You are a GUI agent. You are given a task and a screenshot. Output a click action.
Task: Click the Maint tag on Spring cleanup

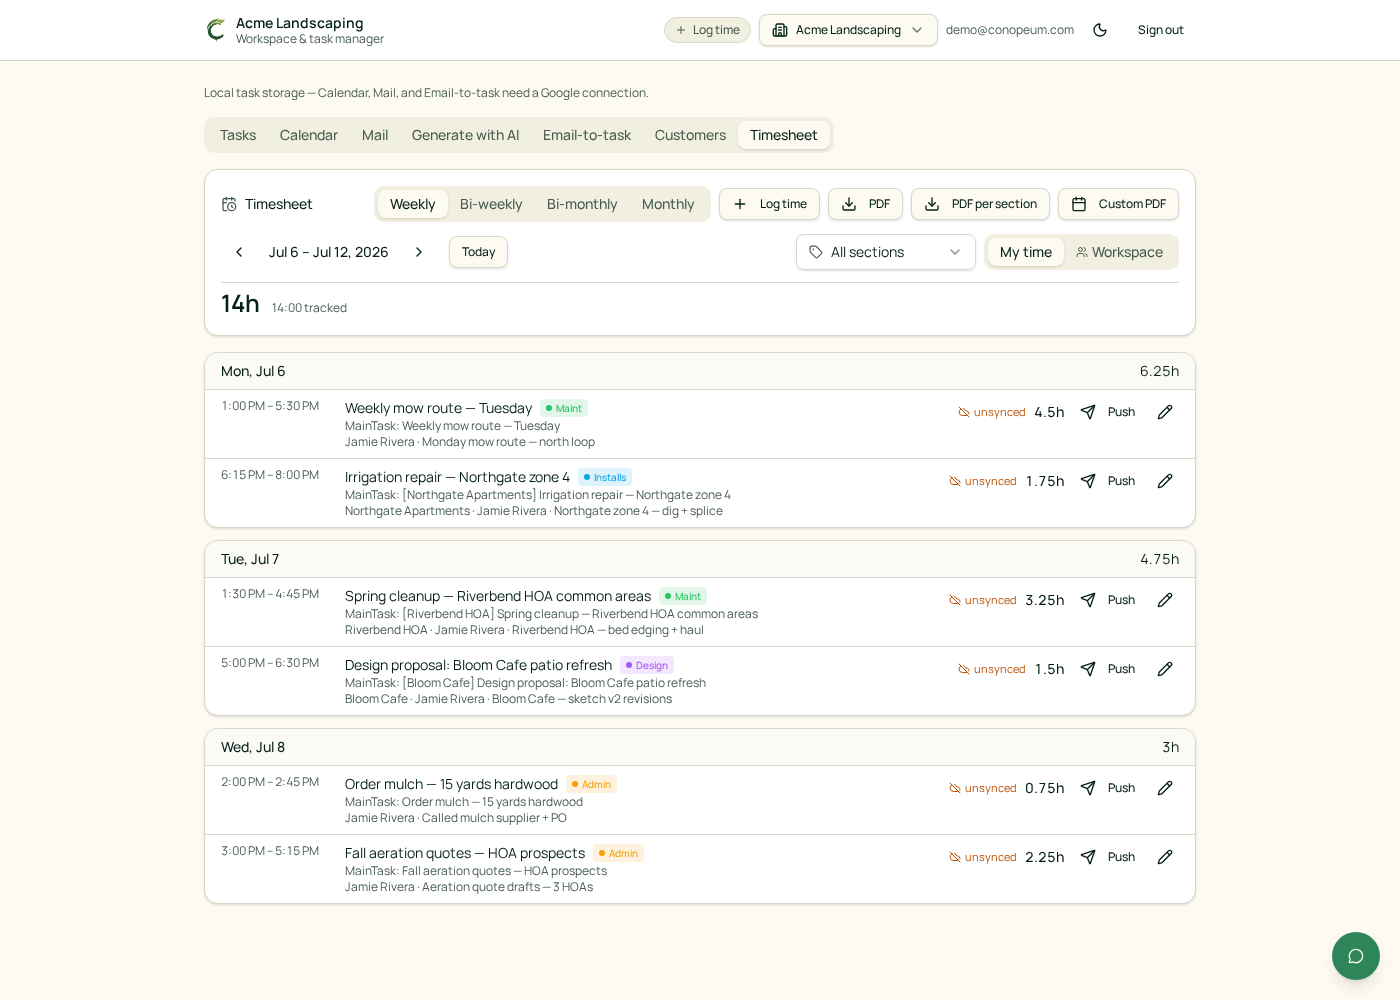683,596
